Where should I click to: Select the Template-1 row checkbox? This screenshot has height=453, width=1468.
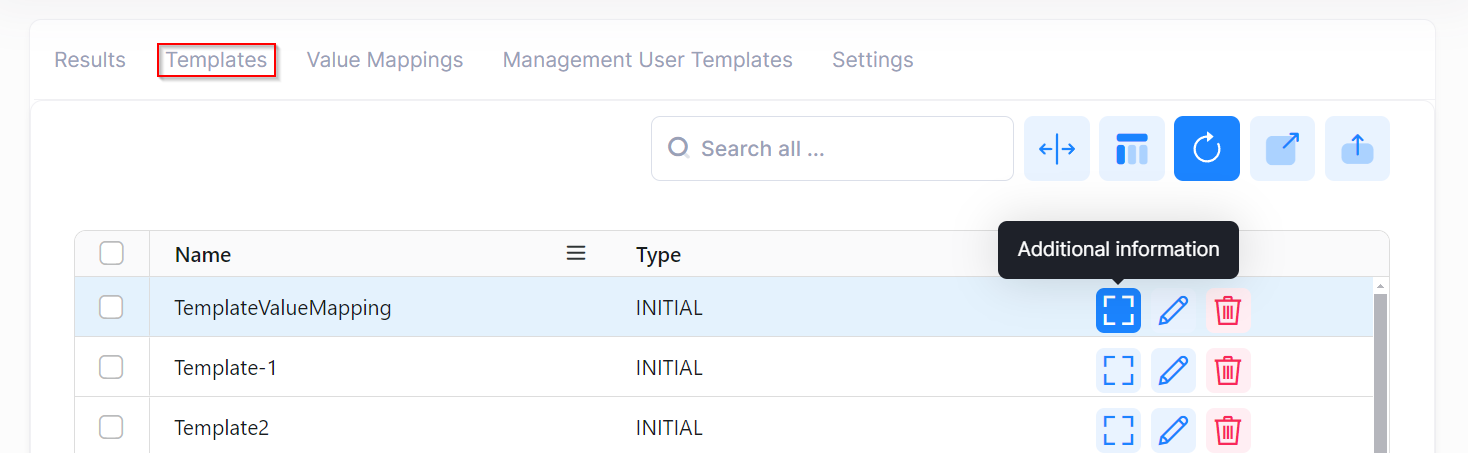pyautogui.click(x=111, y=368)
